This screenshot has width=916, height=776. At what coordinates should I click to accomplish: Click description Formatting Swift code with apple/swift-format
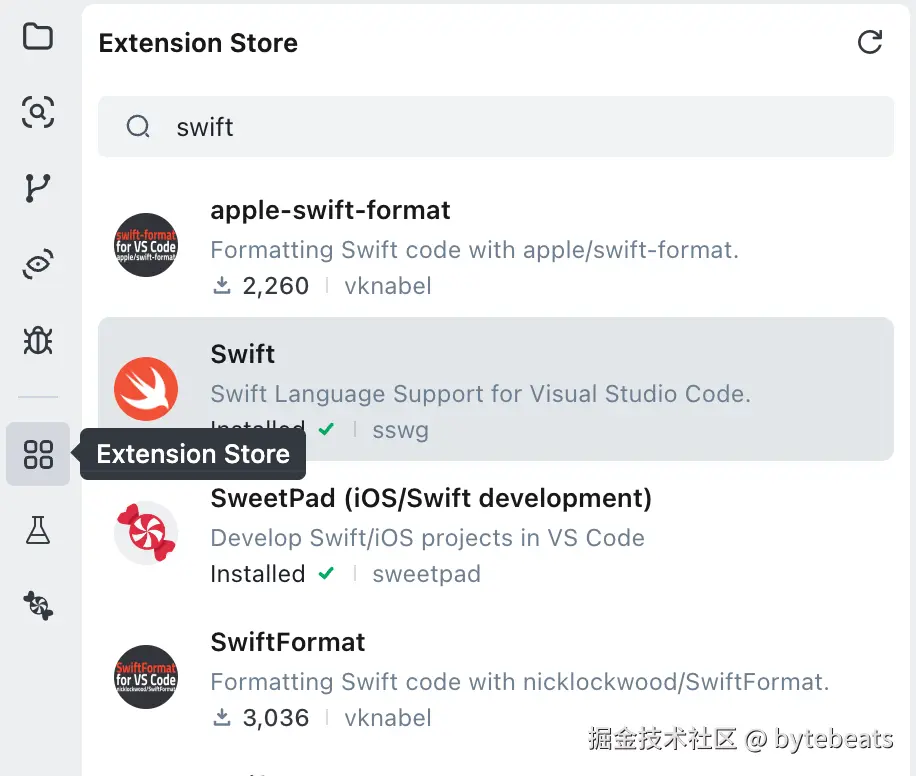pyautogui.click(x=474, y=250)
